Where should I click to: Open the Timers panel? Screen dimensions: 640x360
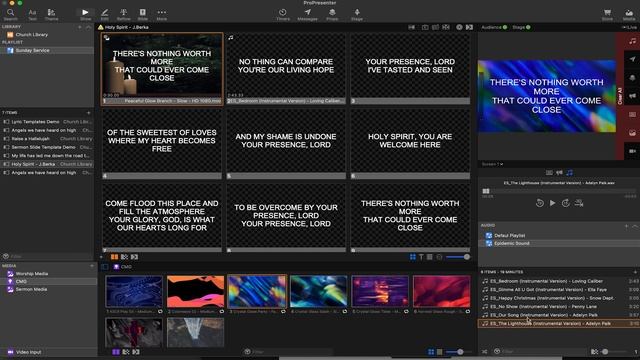click(282, 14)
